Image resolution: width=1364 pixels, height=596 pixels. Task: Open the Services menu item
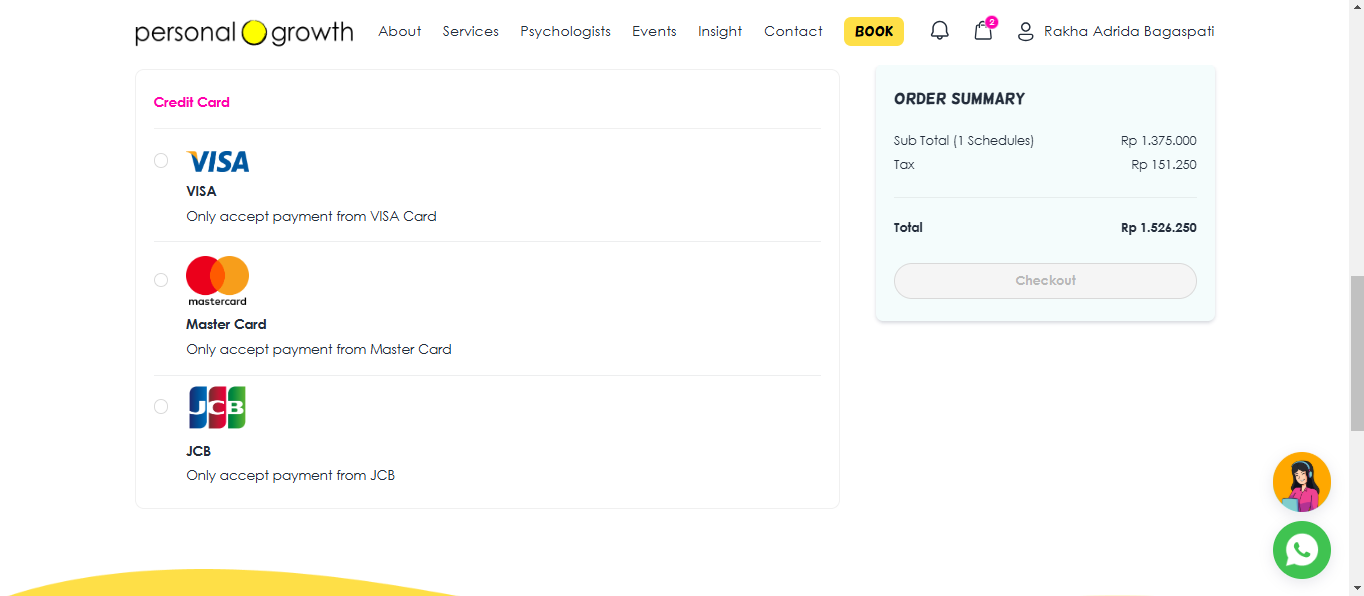pyautogui.click(x=470, y=31)
